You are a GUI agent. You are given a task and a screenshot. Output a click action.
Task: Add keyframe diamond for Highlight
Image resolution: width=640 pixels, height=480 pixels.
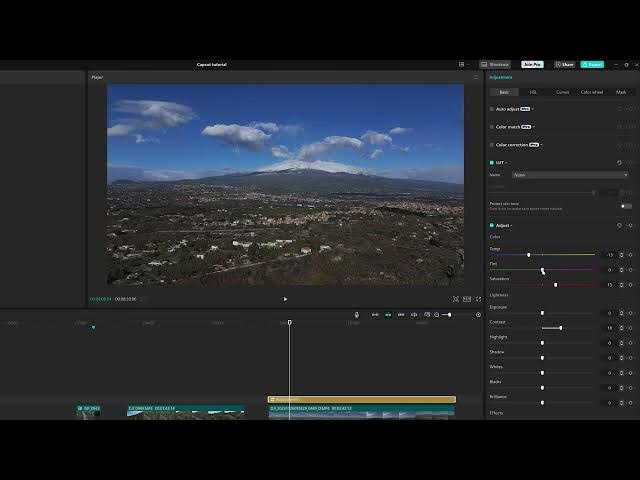[x=631, y=343]
